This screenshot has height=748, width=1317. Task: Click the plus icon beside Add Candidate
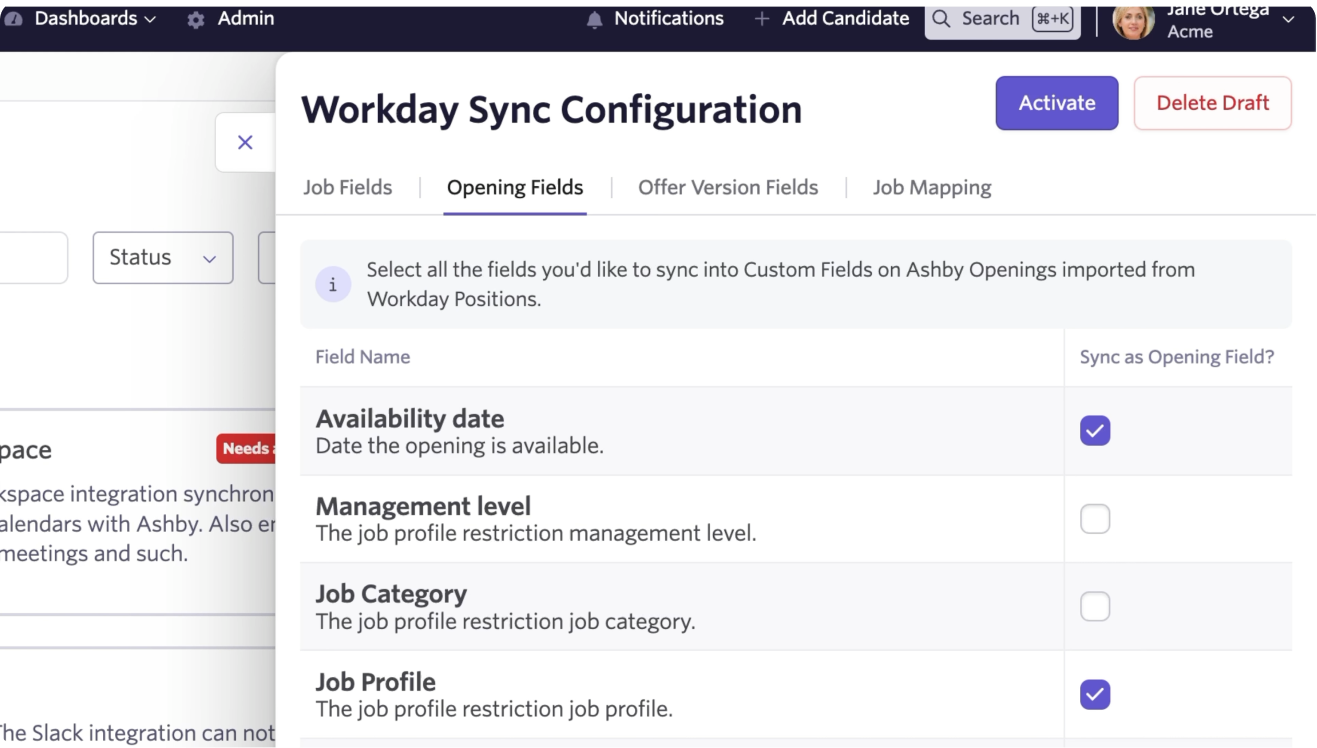[762, 19]
